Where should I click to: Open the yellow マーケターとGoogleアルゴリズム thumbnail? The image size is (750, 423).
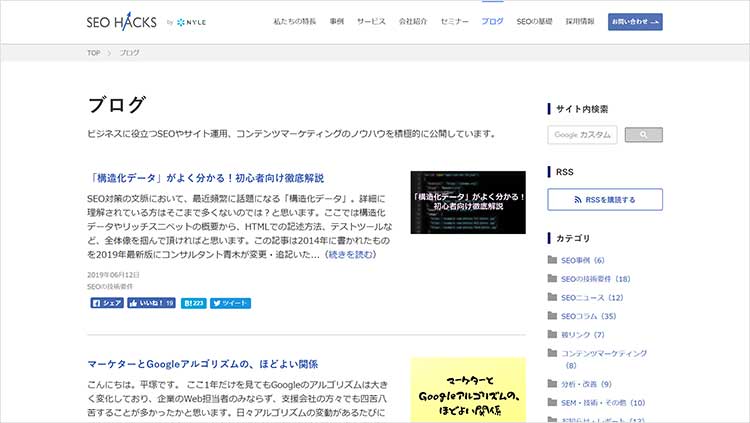[x=468, y=390]
